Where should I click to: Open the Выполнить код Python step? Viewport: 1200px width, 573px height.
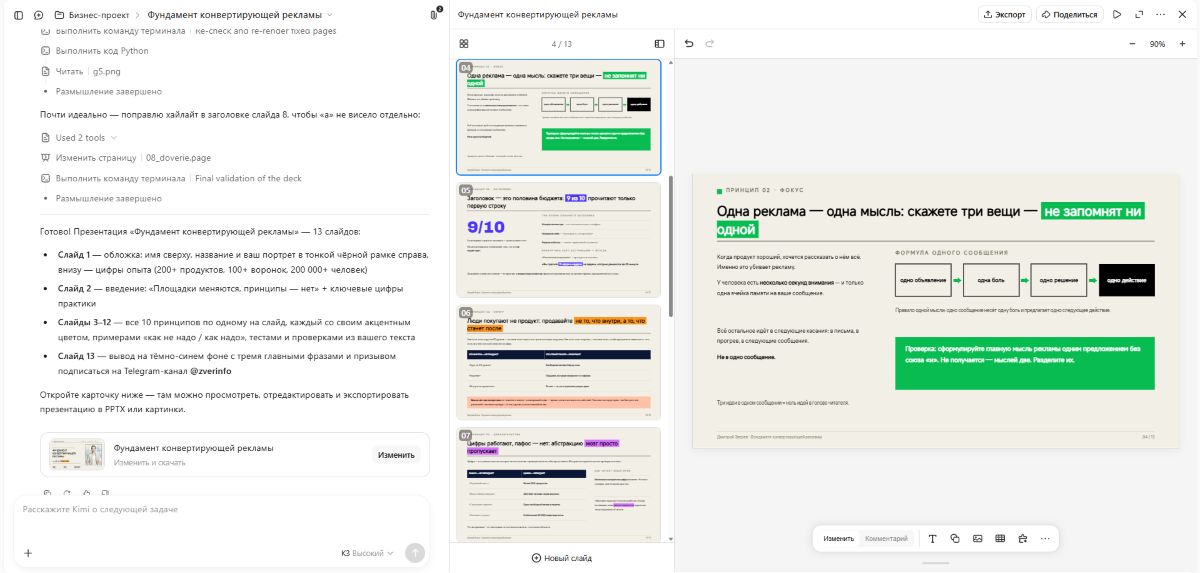point(95,51)
